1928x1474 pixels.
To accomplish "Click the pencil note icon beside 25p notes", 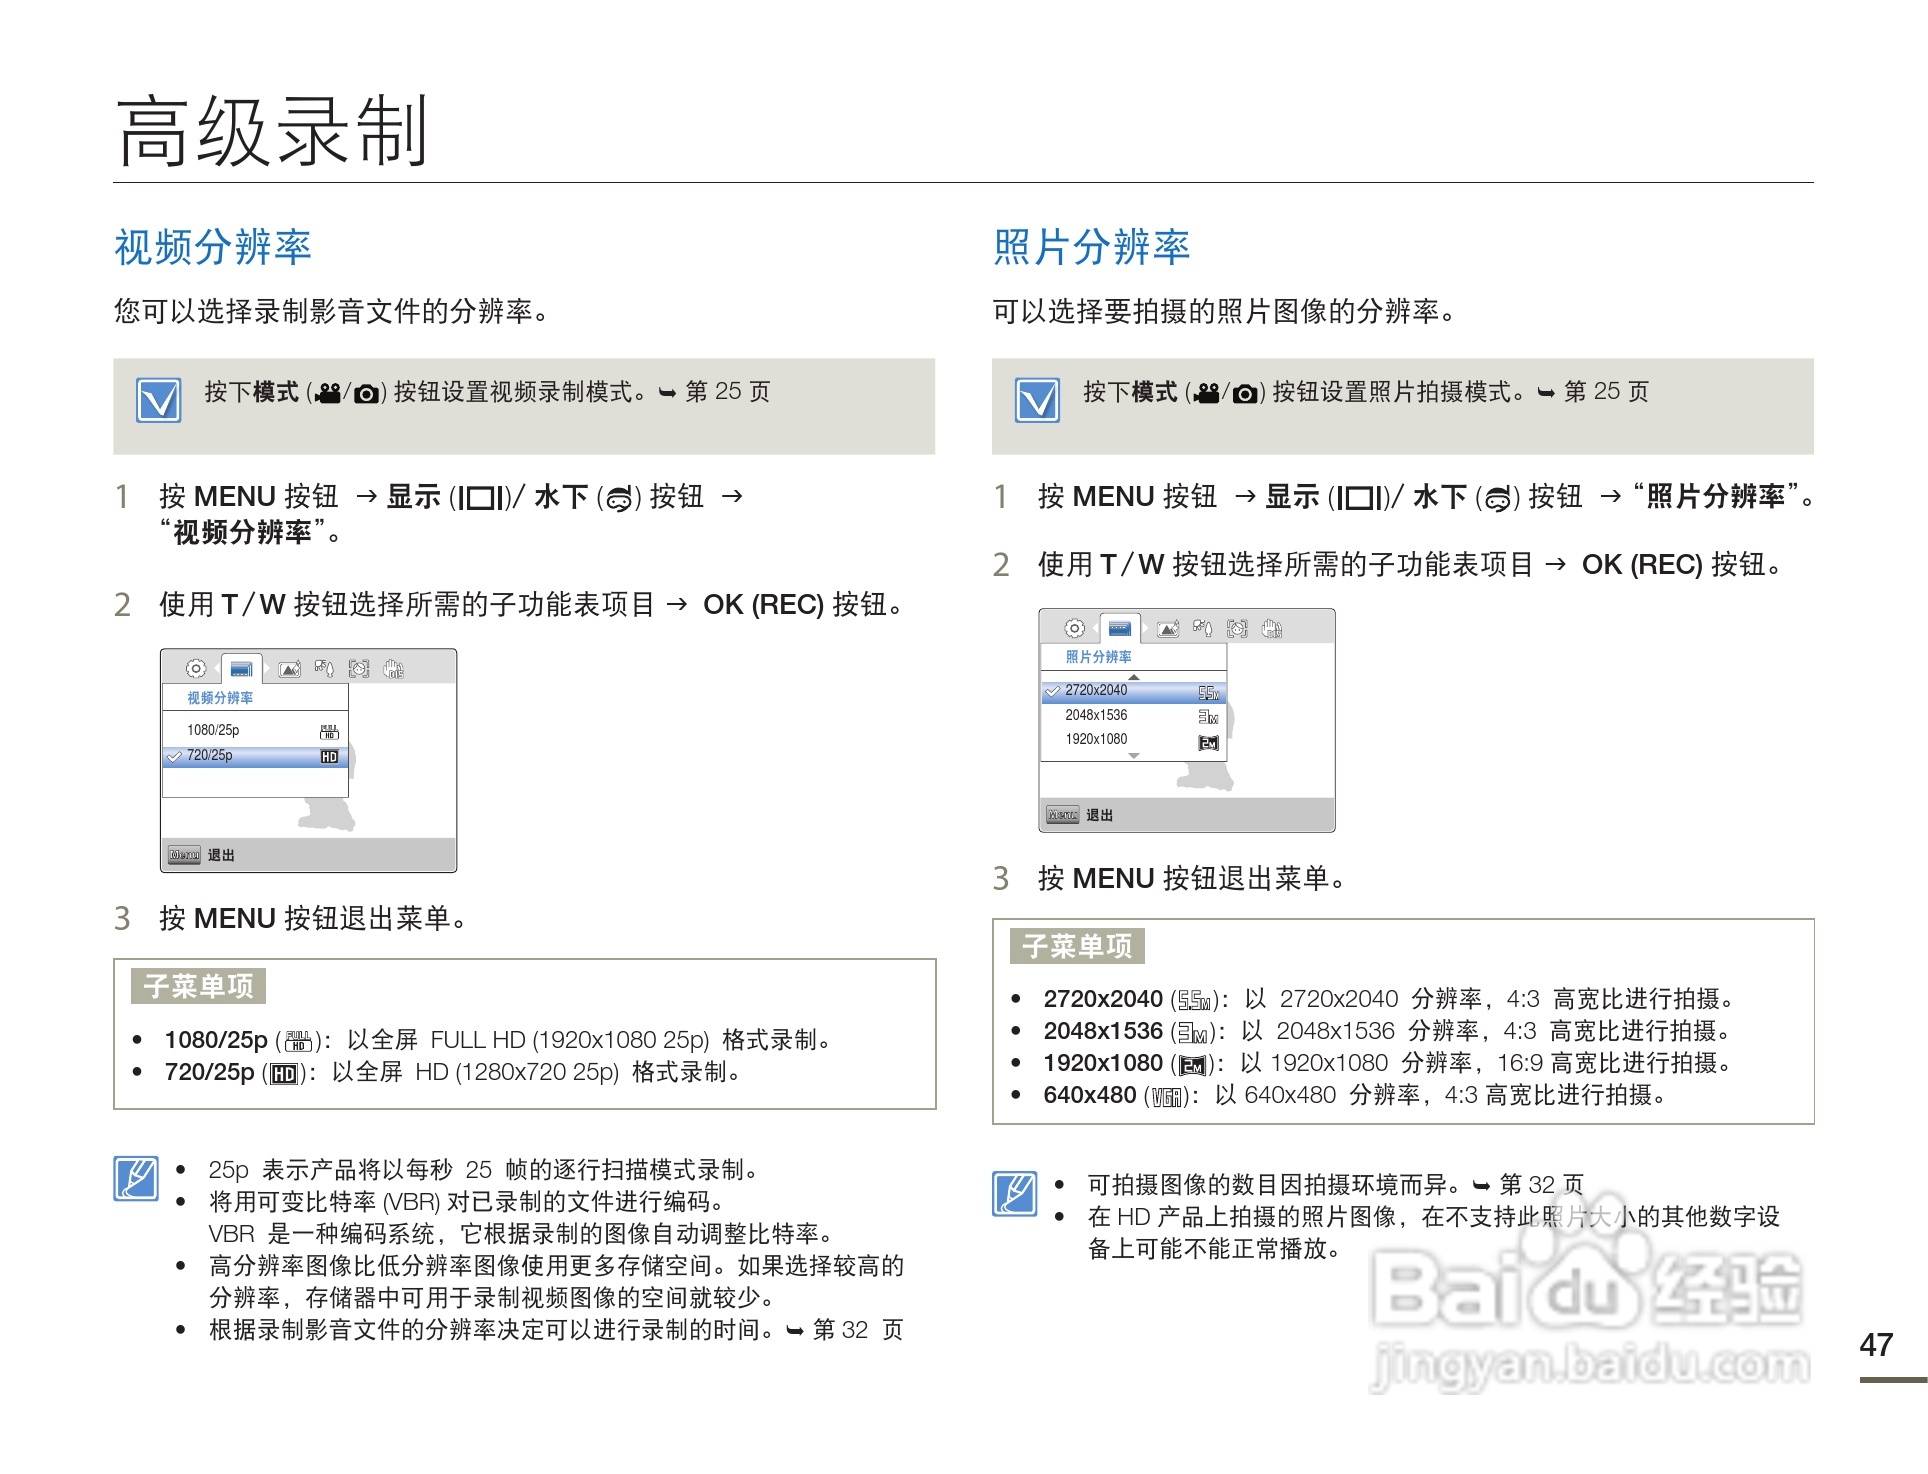I will click(x=136, y=1178).
